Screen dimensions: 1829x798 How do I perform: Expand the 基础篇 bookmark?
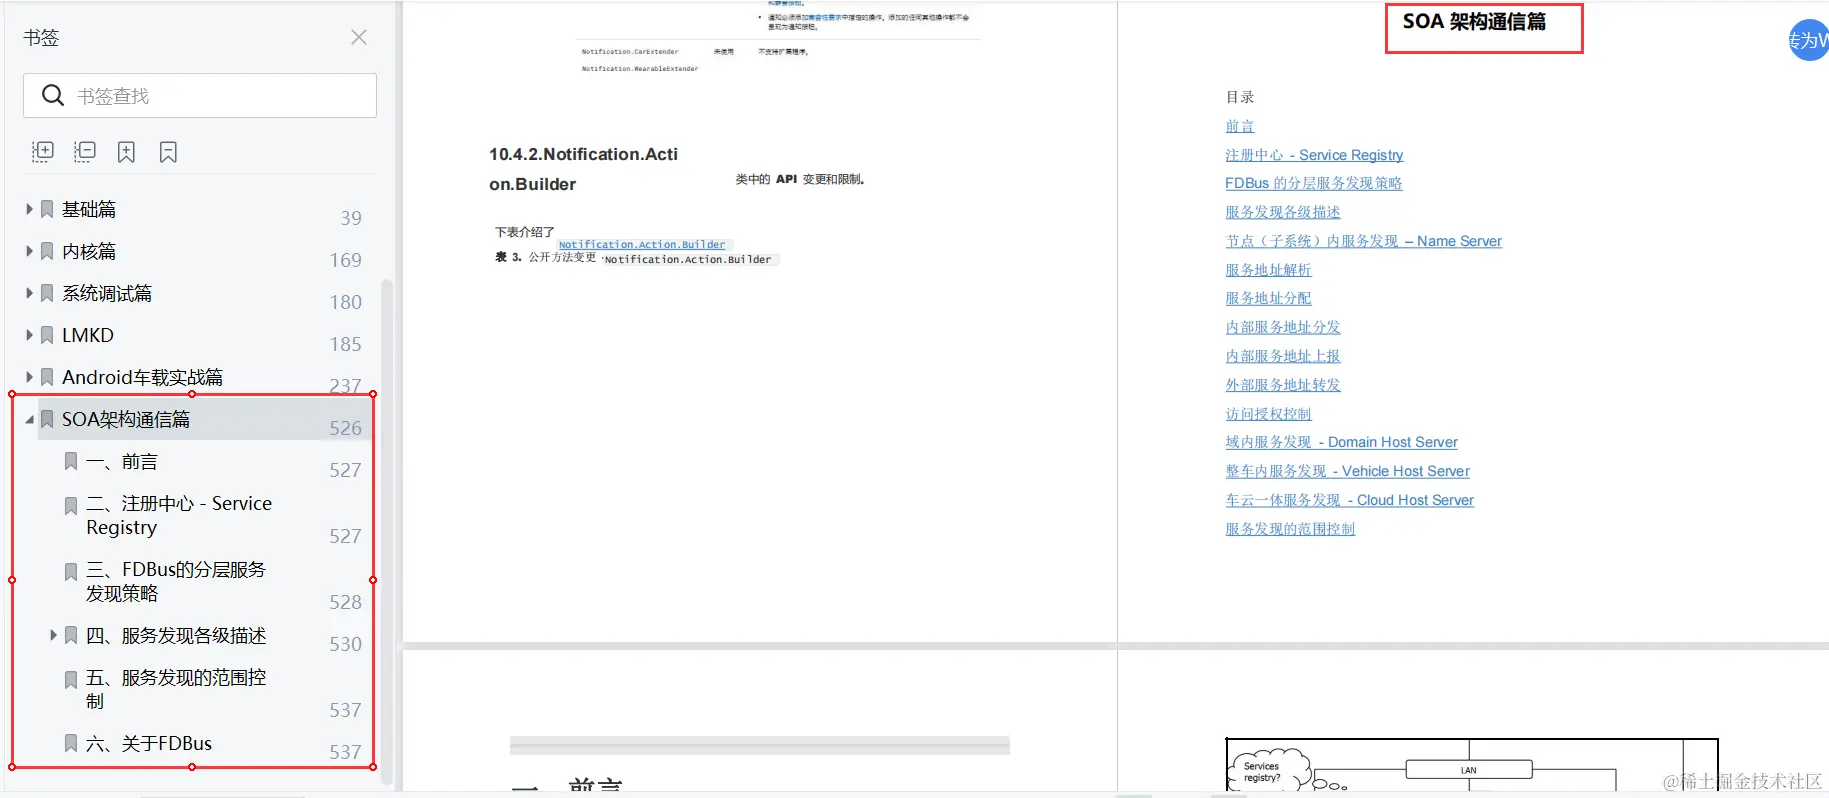(x=29, y=209)
